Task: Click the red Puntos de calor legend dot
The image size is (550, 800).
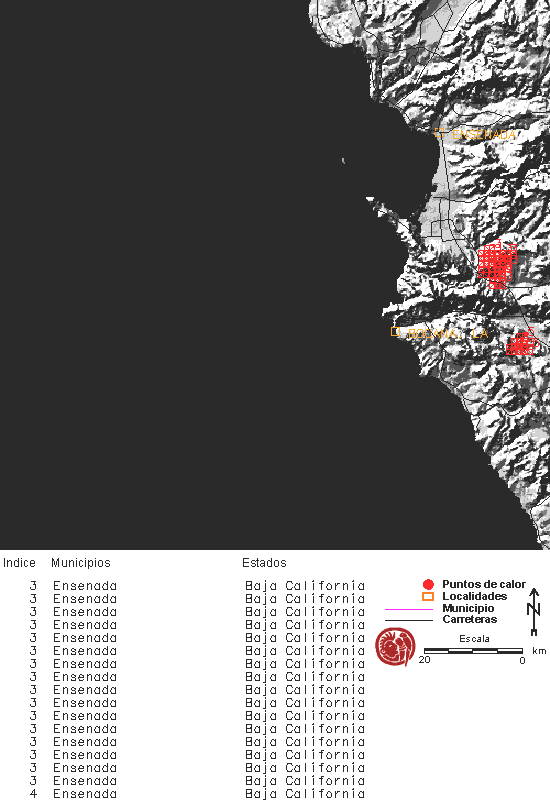Action: pyautogui.click(x=428, y=585)
